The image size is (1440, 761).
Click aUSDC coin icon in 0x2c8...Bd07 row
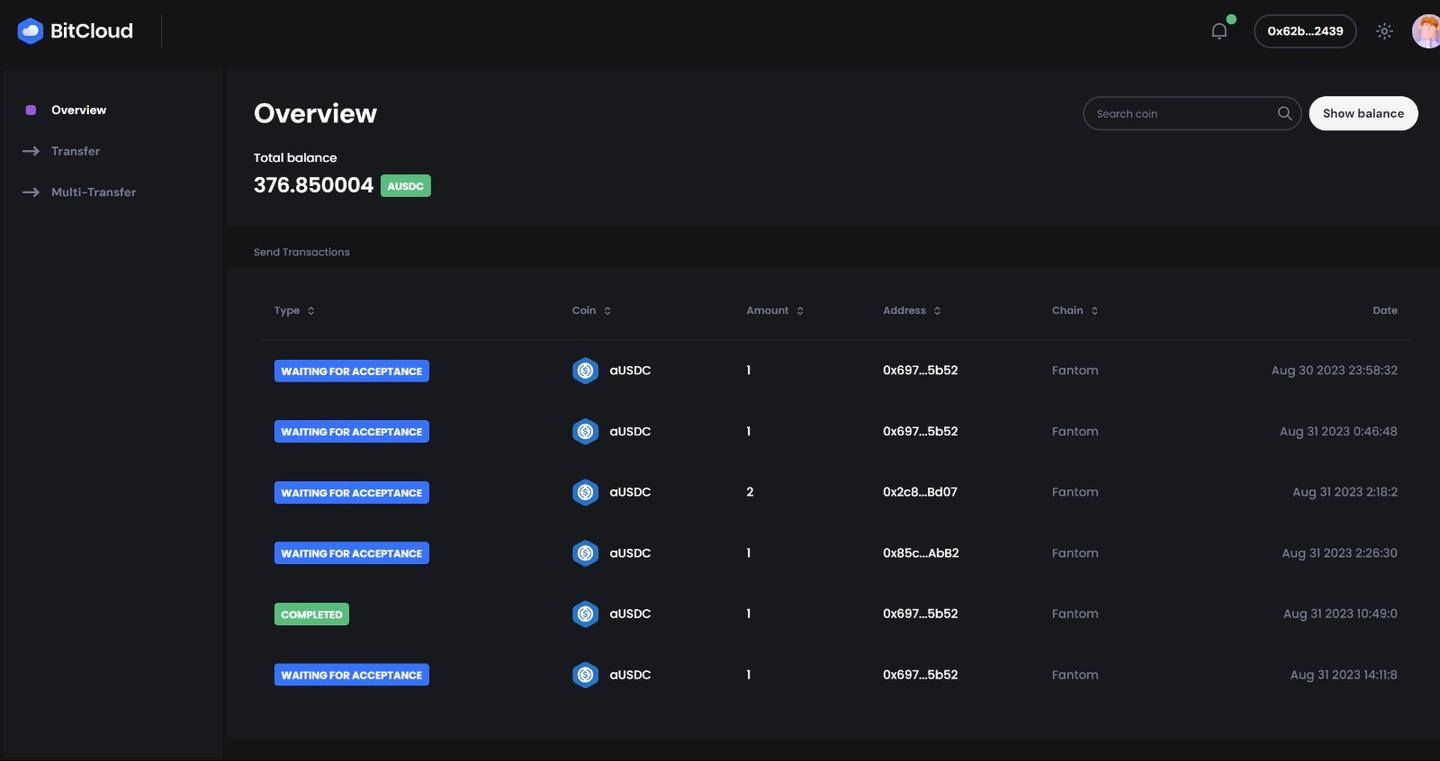(585, 492)
